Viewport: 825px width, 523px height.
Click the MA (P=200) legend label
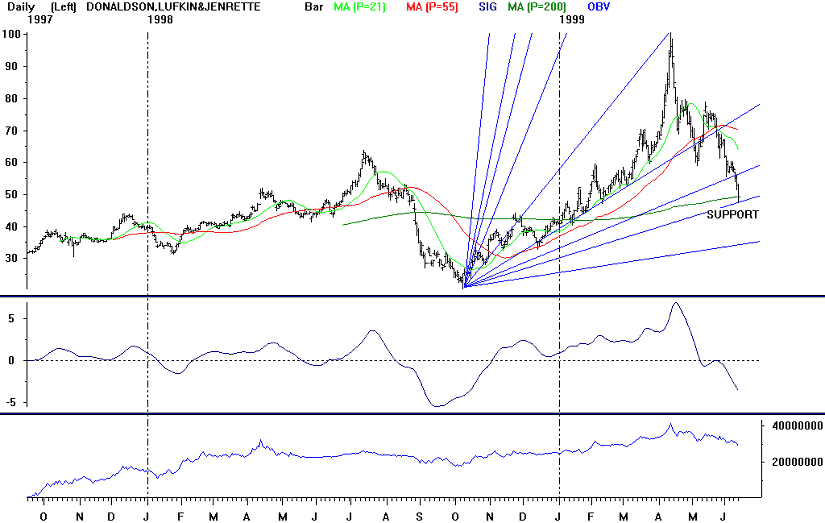pyautogui.click(x=537, y=7)
